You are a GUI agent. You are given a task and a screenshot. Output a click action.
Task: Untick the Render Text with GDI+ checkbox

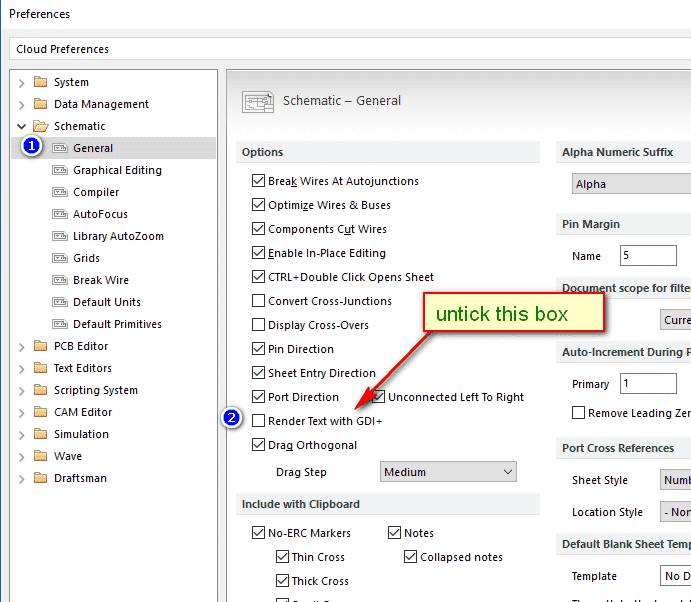(259, 421)
